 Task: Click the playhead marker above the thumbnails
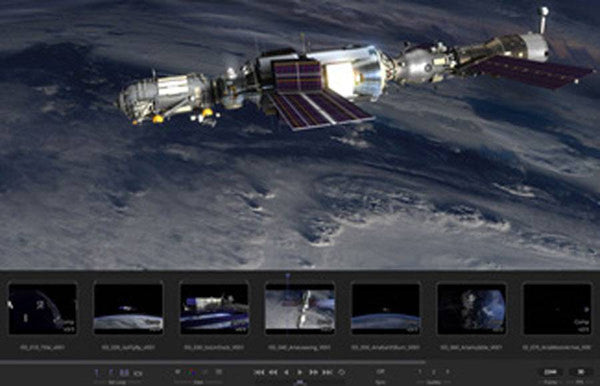coord(288,275)
